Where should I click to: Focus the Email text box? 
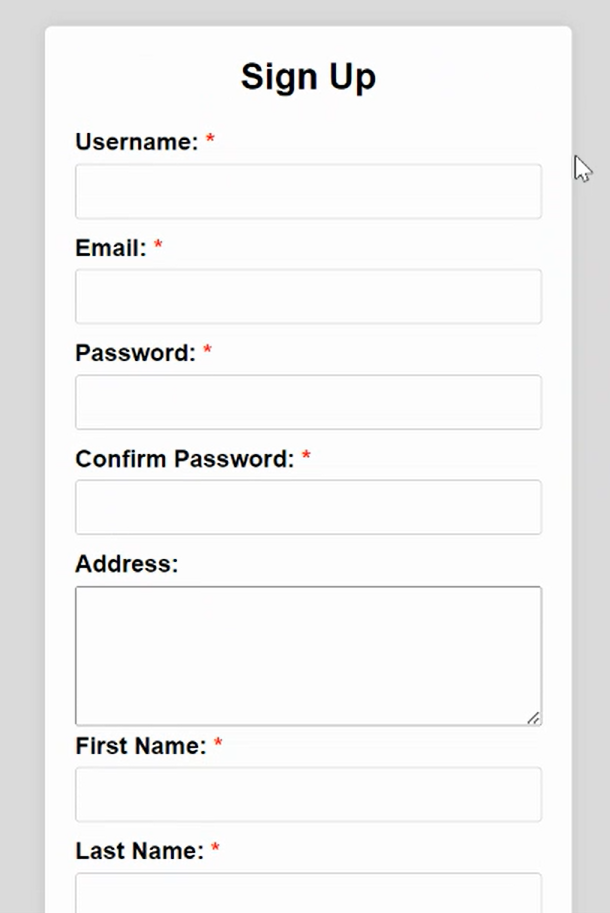pos(308,296)
